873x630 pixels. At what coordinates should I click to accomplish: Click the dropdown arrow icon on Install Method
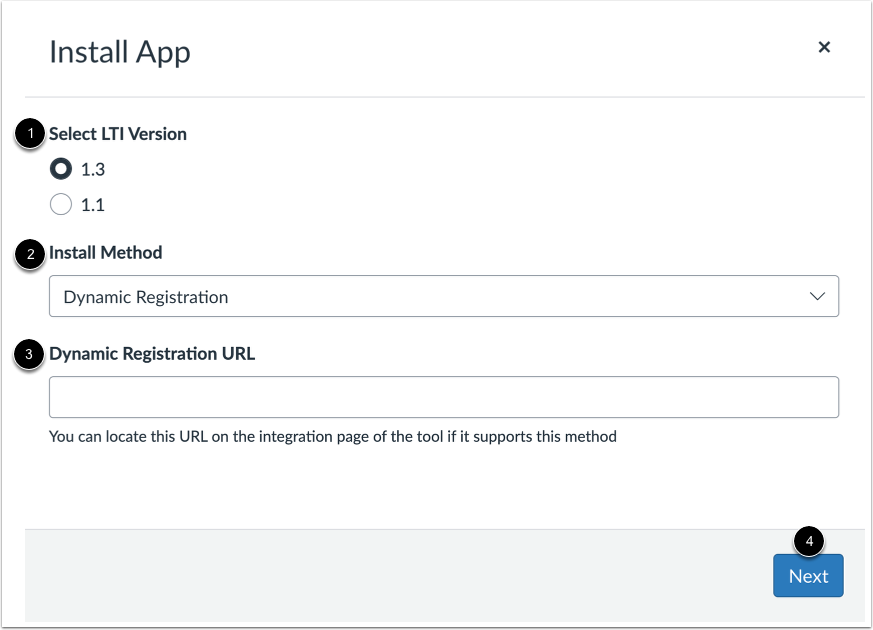point(816,296)
